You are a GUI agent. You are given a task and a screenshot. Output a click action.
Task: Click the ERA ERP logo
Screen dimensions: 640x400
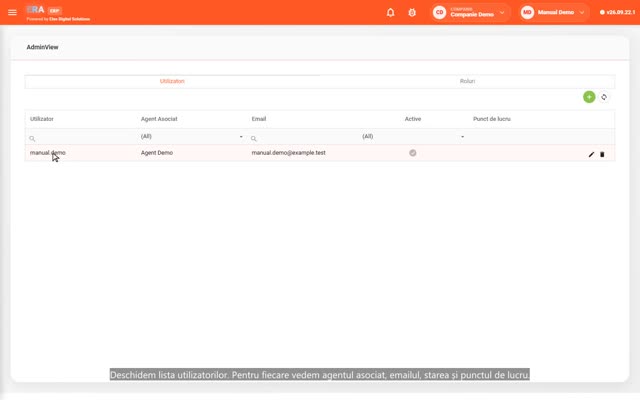[x=57, y=13]
